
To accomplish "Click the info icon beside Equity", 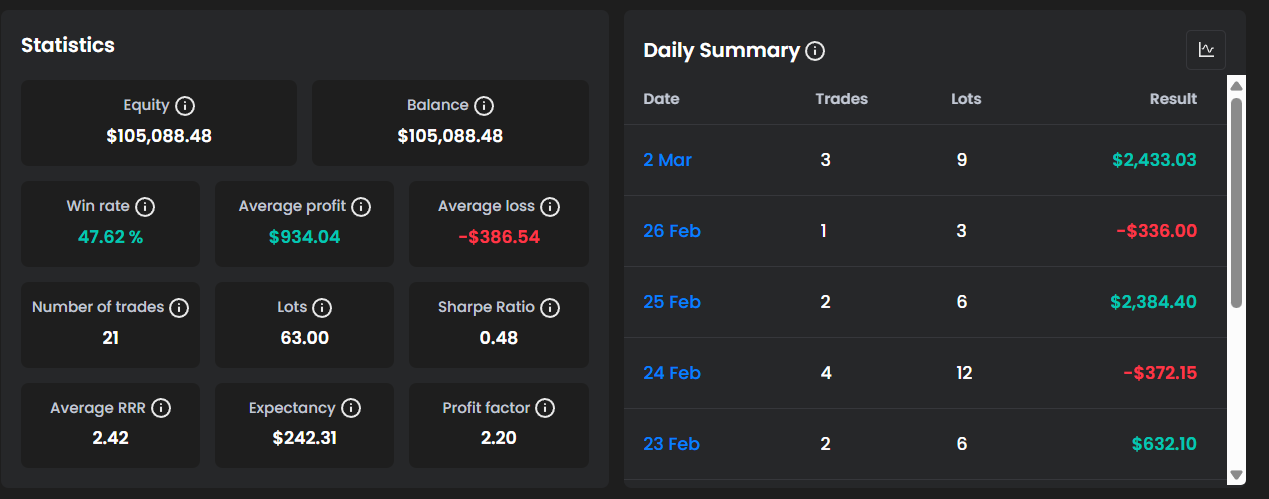I will point(185,105).
